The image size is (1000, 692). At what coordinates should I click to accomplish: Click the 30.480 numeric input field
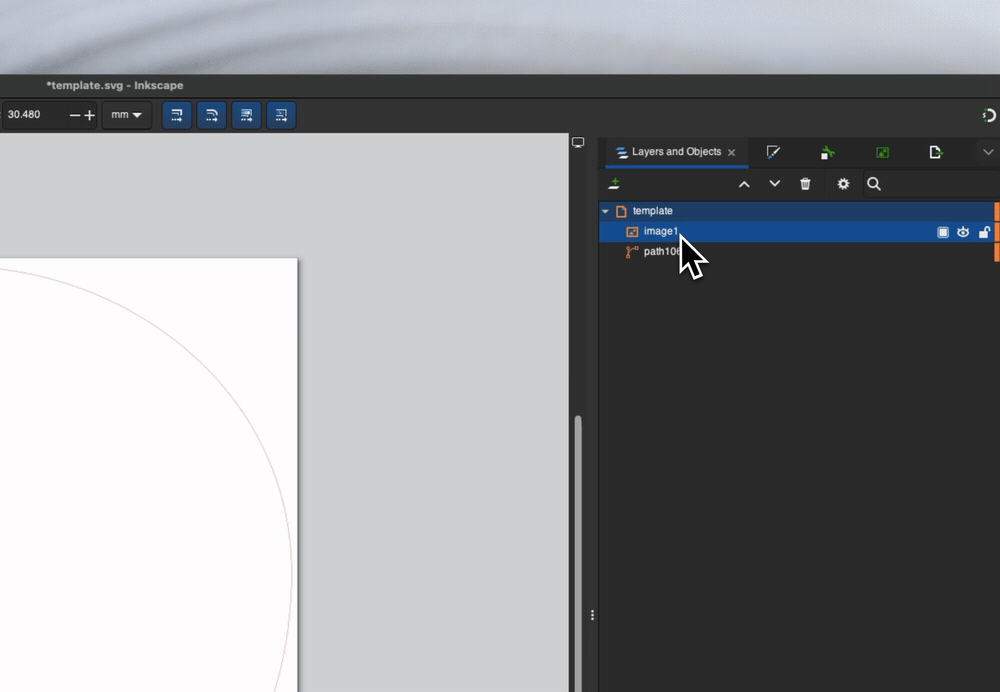click(x=33, y=115)
